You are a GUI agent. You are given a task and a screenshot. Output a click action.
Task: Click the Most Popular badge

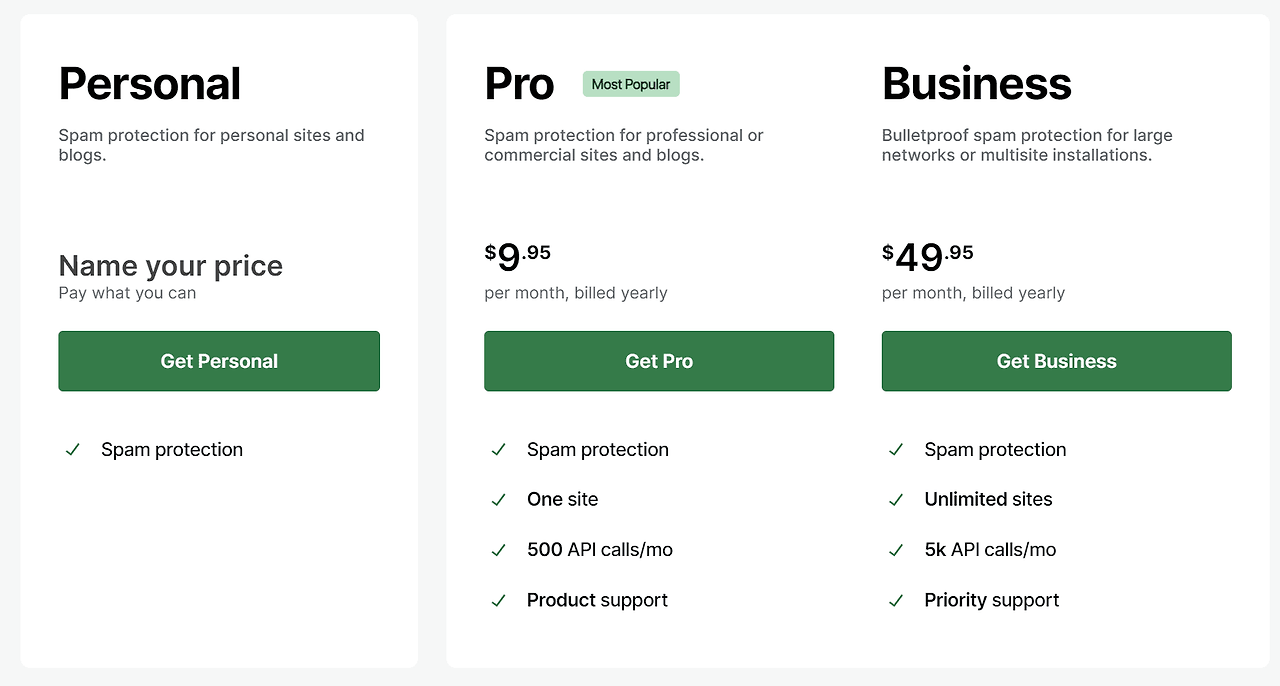[x=631, y=84]
